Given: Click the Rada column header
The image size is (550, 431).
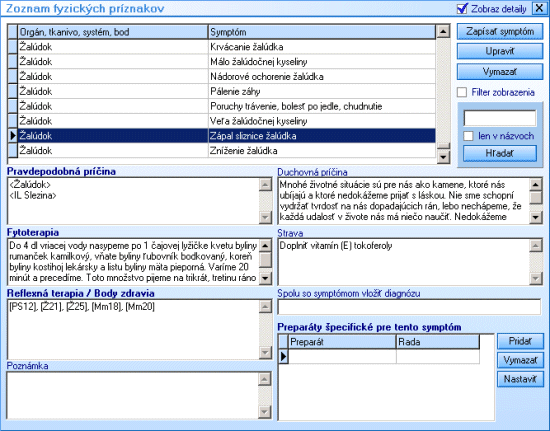Looking at the screenshot, I should (438, 342).
